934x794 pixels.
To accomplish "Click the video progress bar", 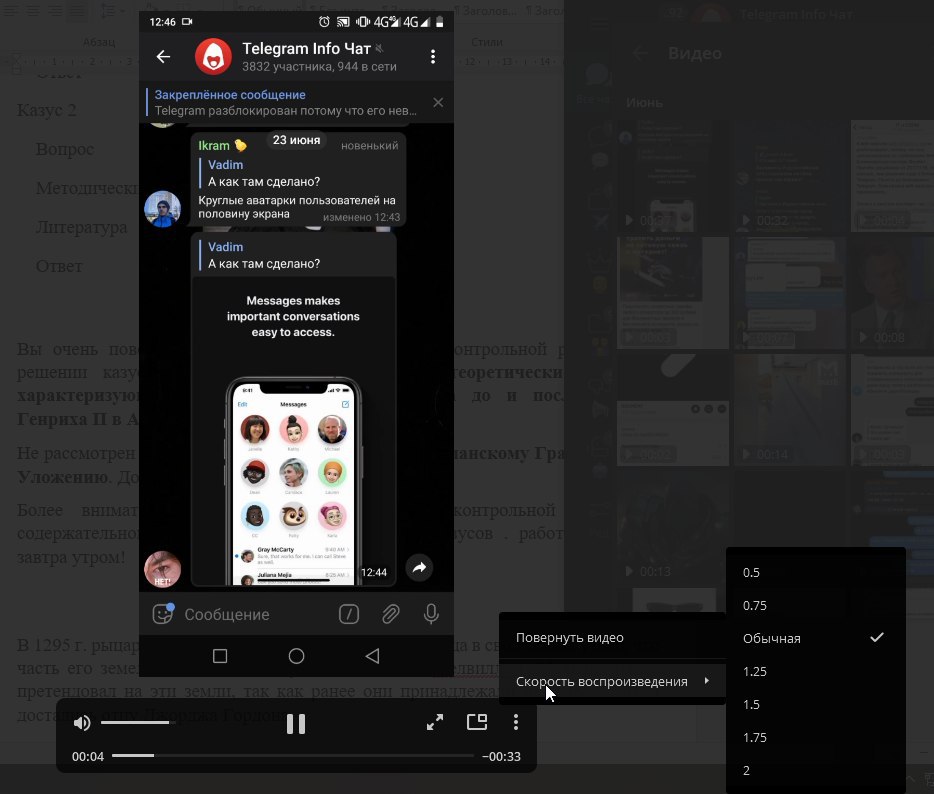I will pos(292,755).
